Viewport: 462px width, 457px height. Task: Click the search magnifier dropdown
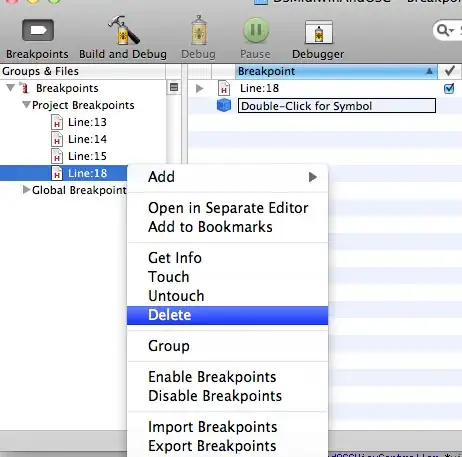(446, 30)
